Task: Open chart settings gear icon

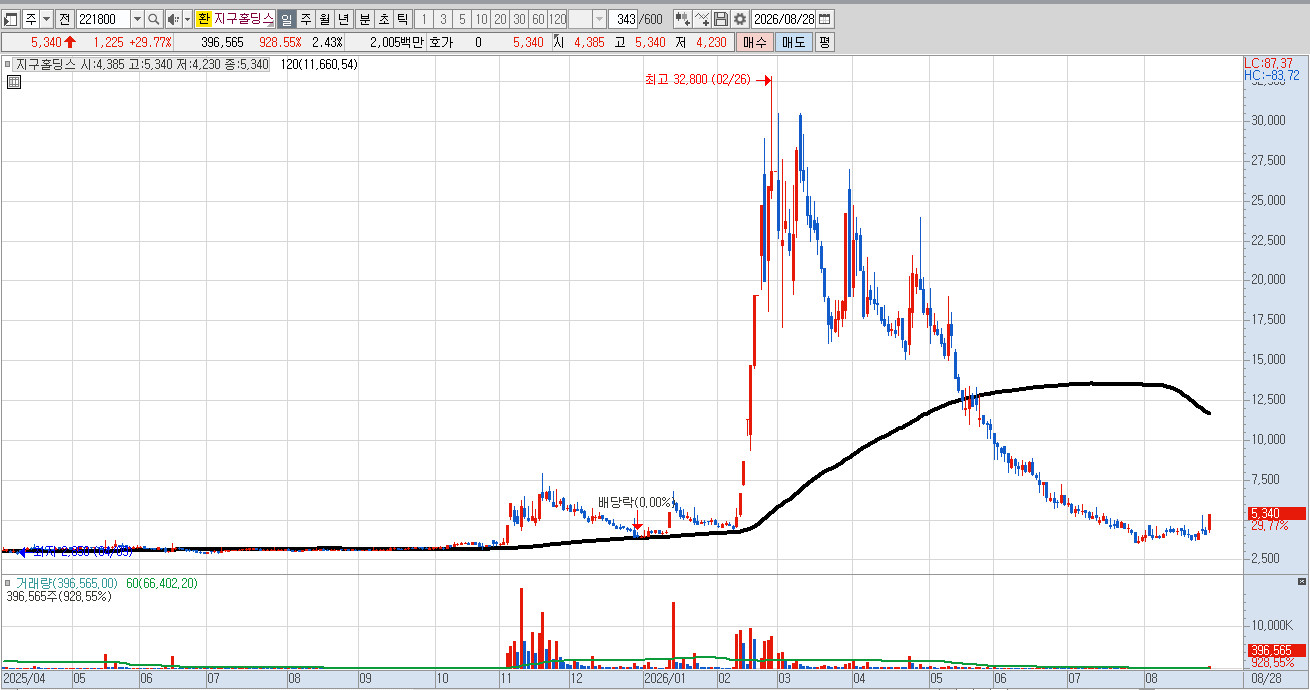Action: [740, 19]
